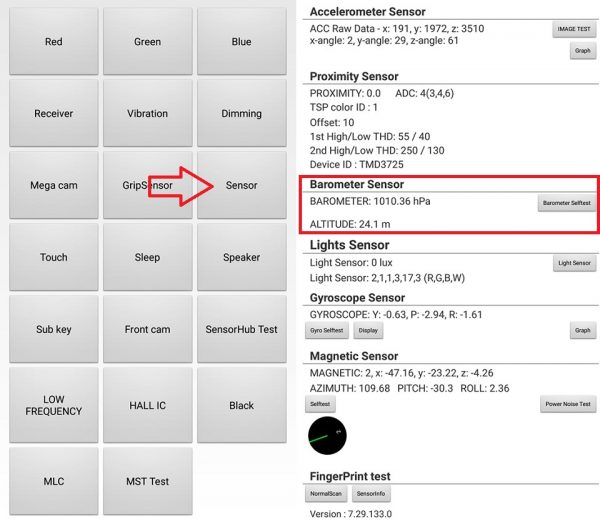
Task: Select Device ID TMD3725 text
Action: (x=357, y=164)
